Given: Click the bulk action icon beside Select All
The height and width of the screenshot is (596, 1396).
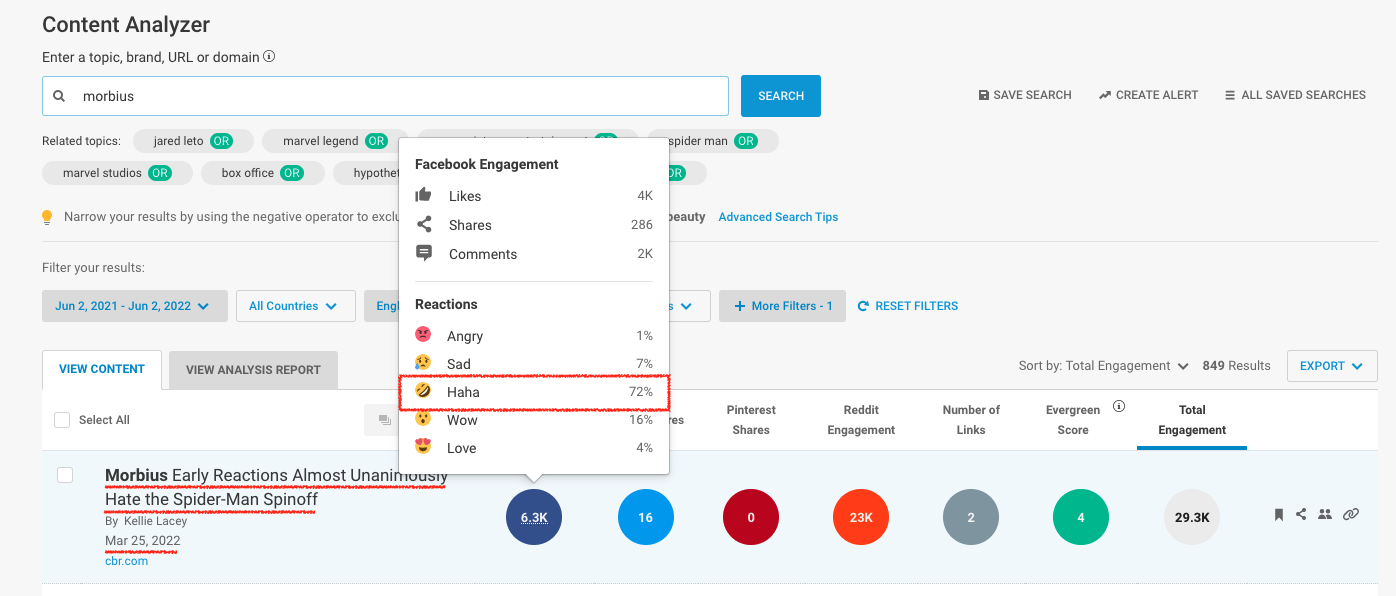Looking at the screenshot, I should click(x=384, y=421).
